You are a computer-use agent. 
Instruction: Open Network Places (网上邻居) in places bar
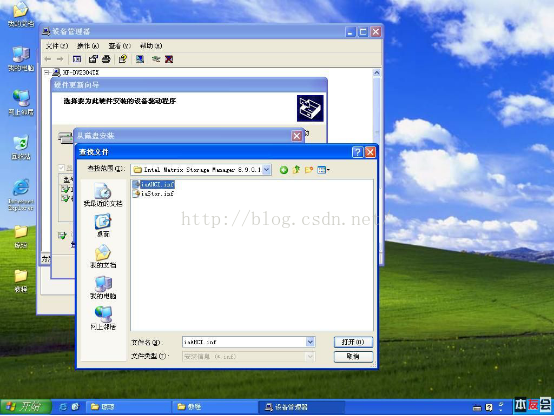(103, 318)
